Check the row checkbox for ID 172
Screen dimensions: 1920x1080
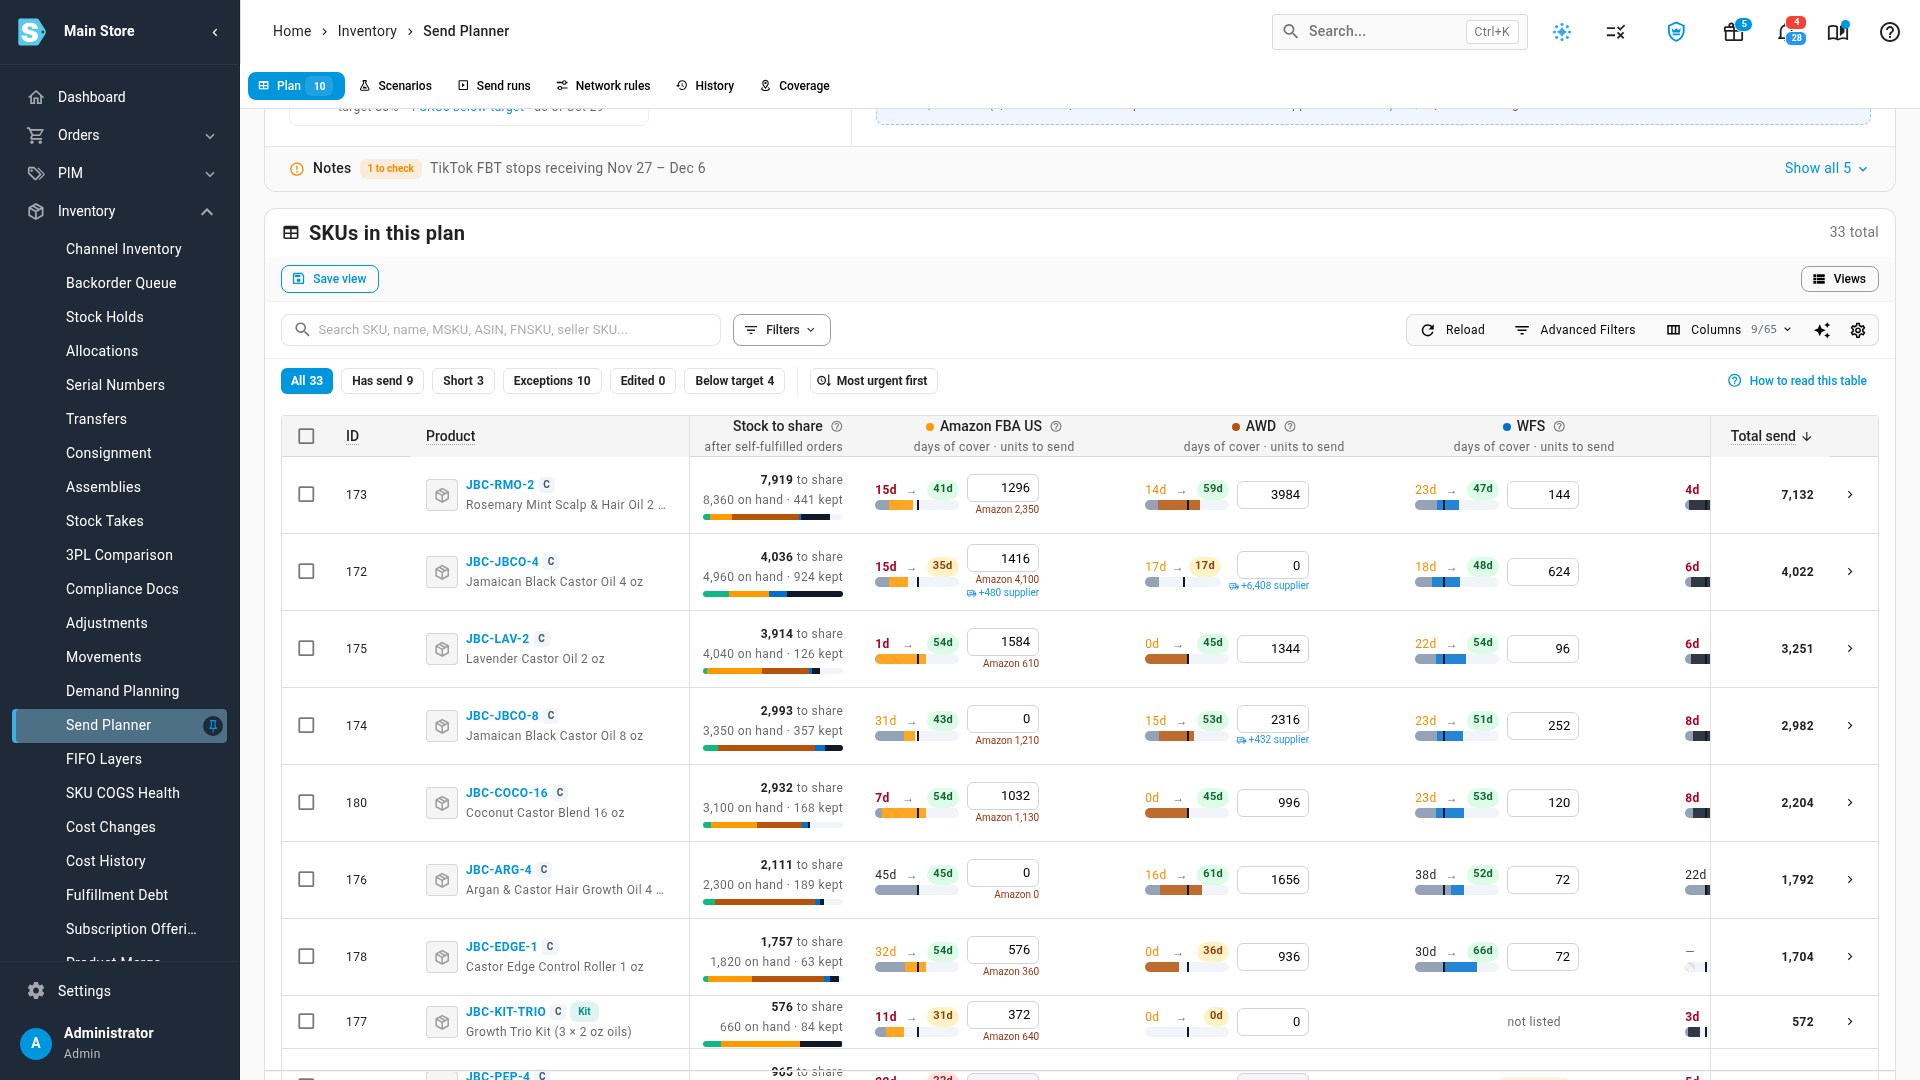(x=306, y=572)
